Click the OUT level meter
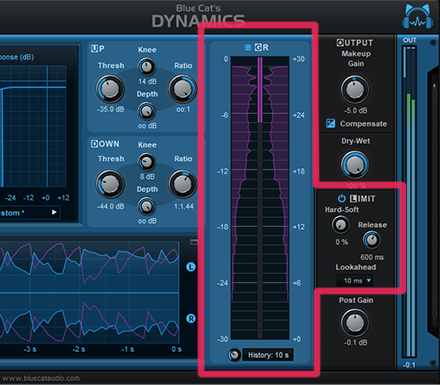This screenshot has height=385, width=440. (410, 202)
